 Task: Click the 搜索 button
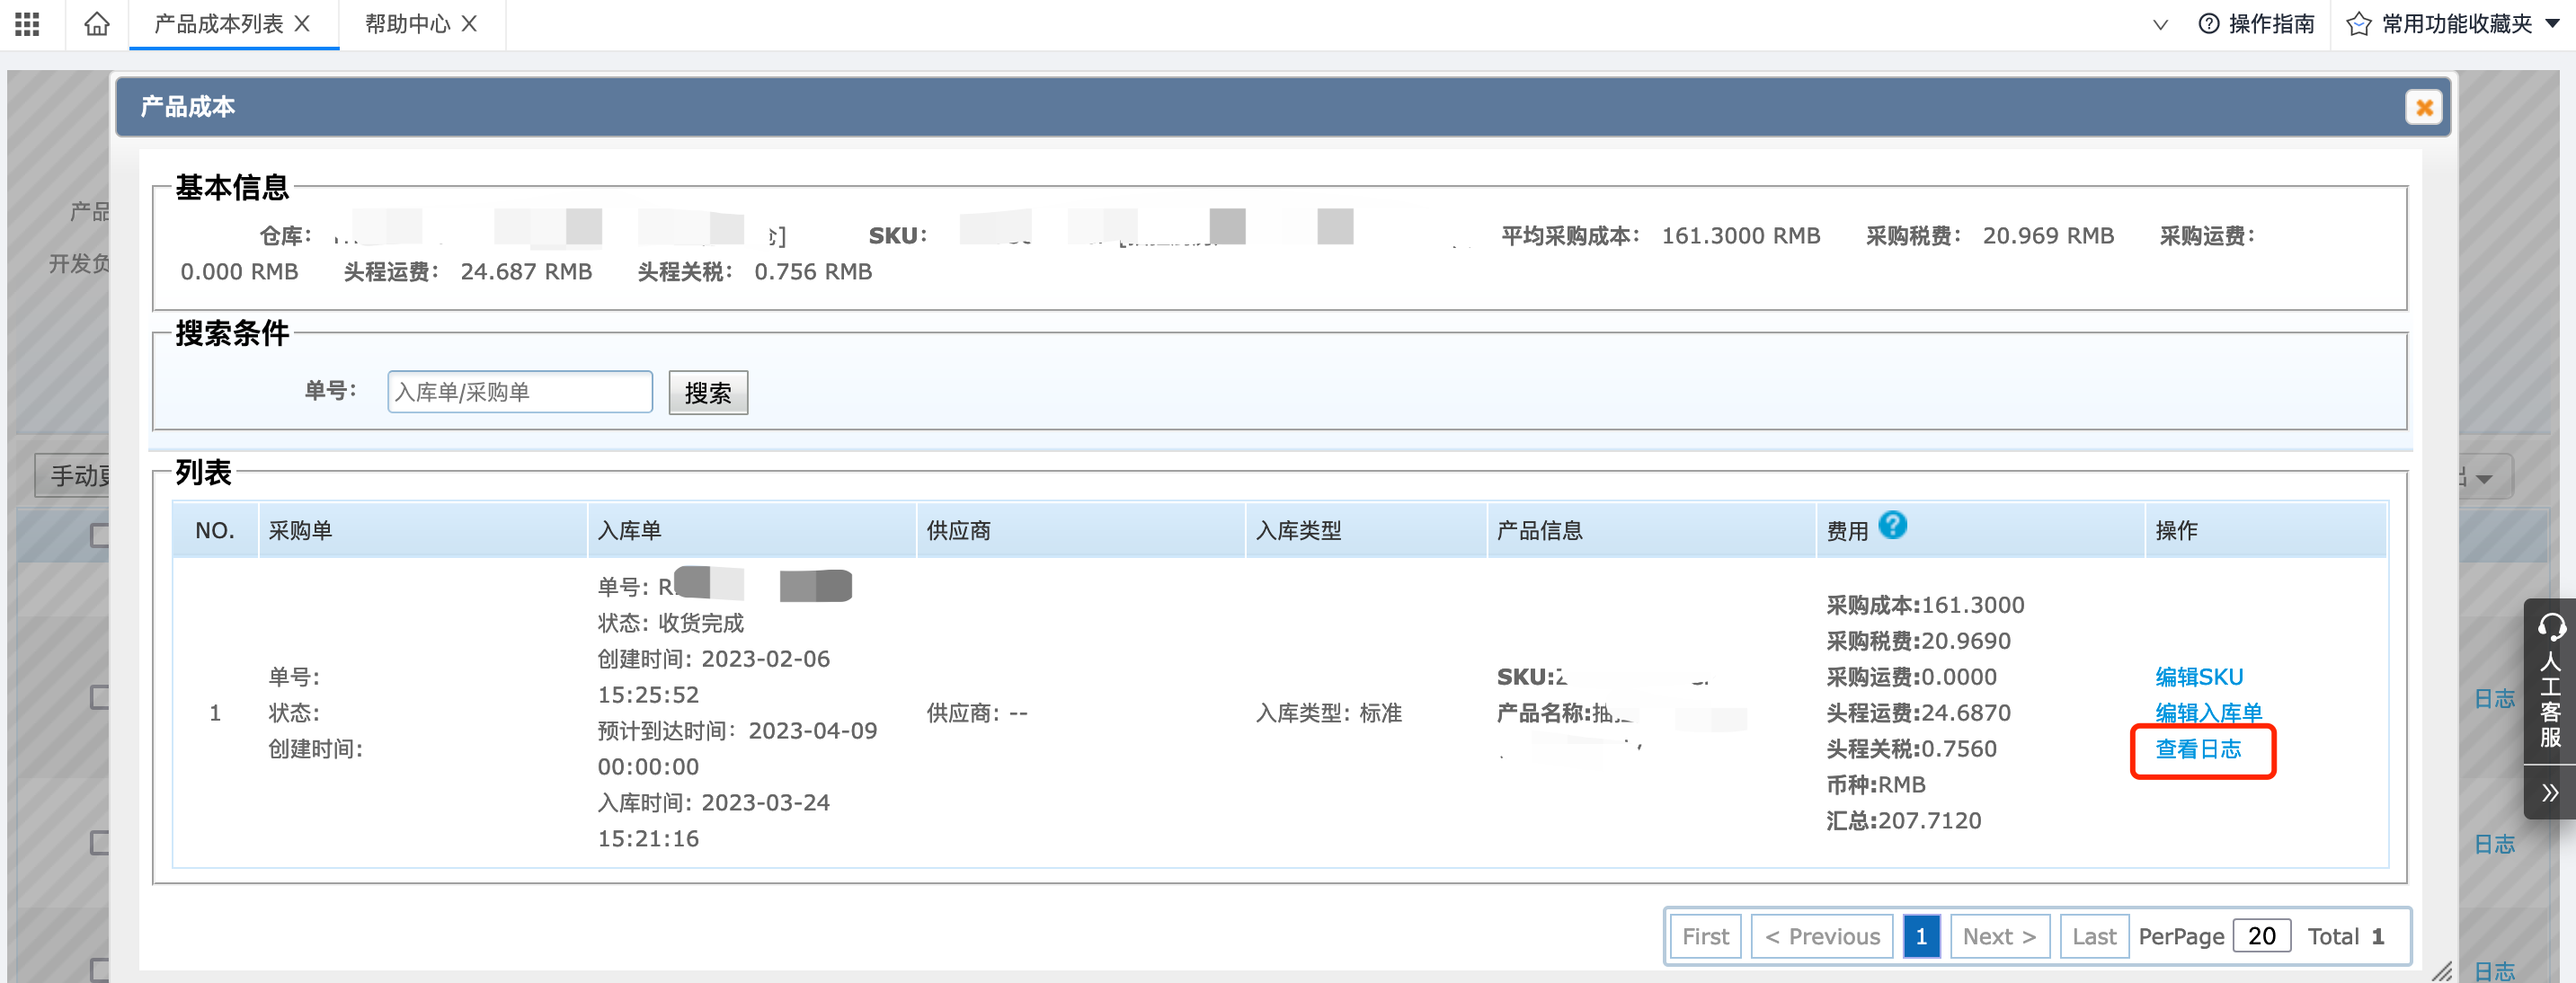[x=708, y=392]
